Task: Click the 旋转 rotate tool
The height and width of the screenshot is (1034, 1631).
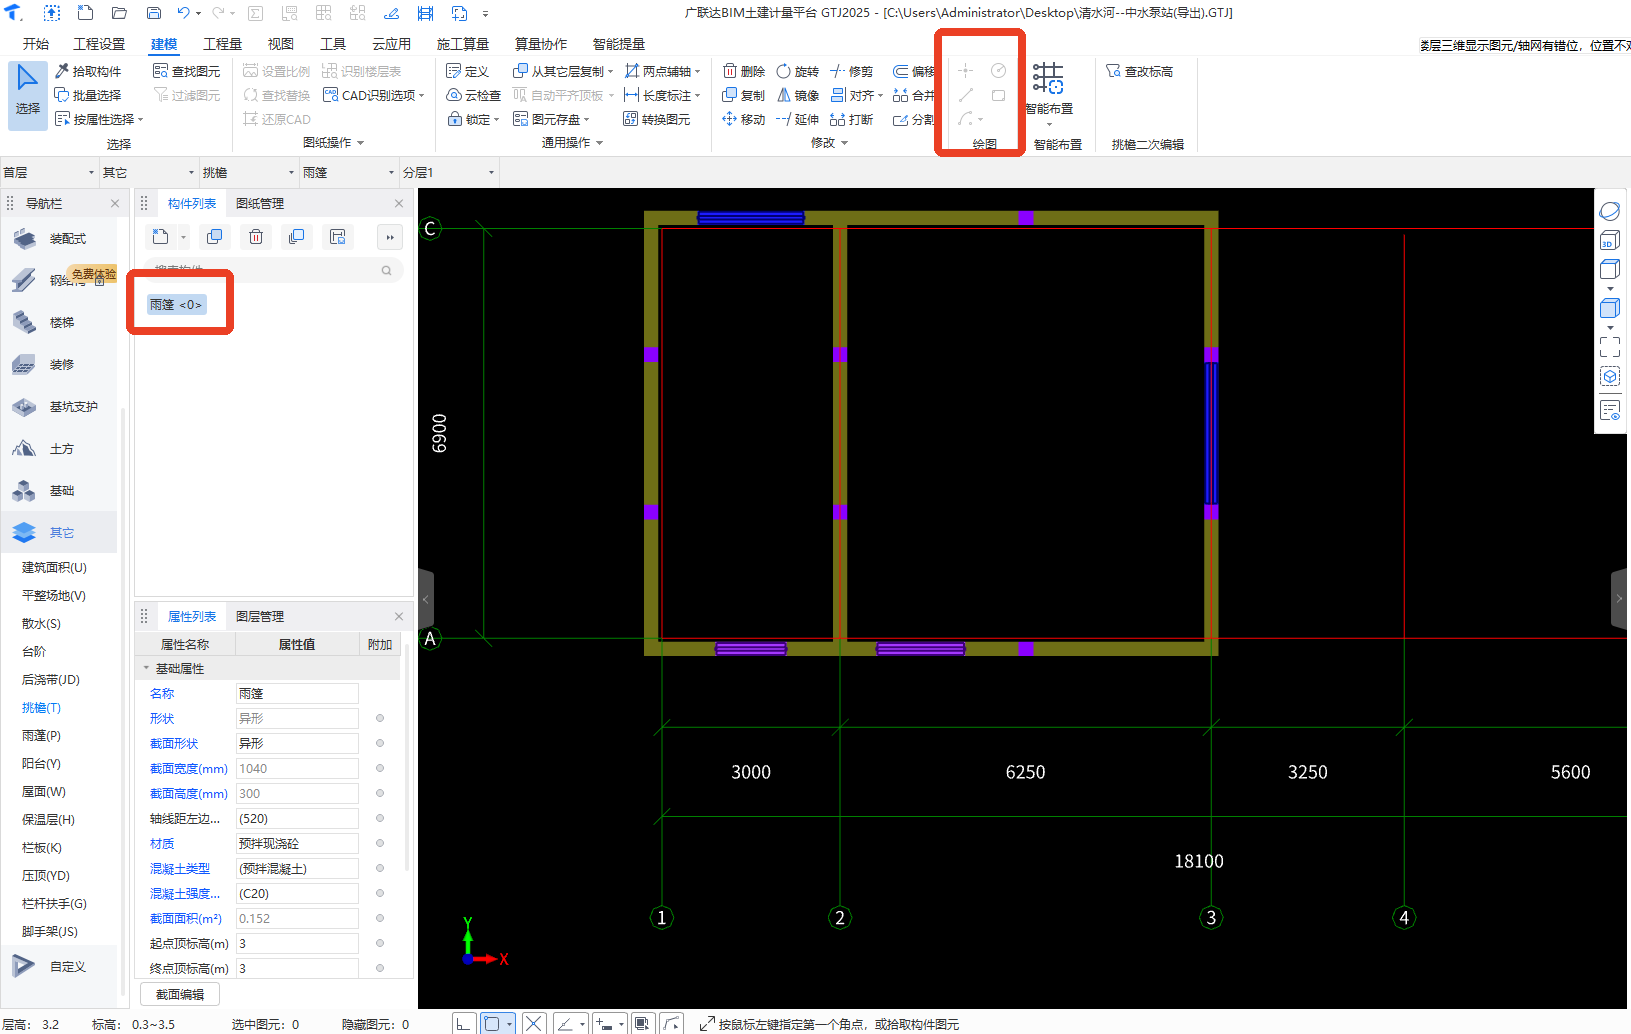Action: click(x=798, y=71)
